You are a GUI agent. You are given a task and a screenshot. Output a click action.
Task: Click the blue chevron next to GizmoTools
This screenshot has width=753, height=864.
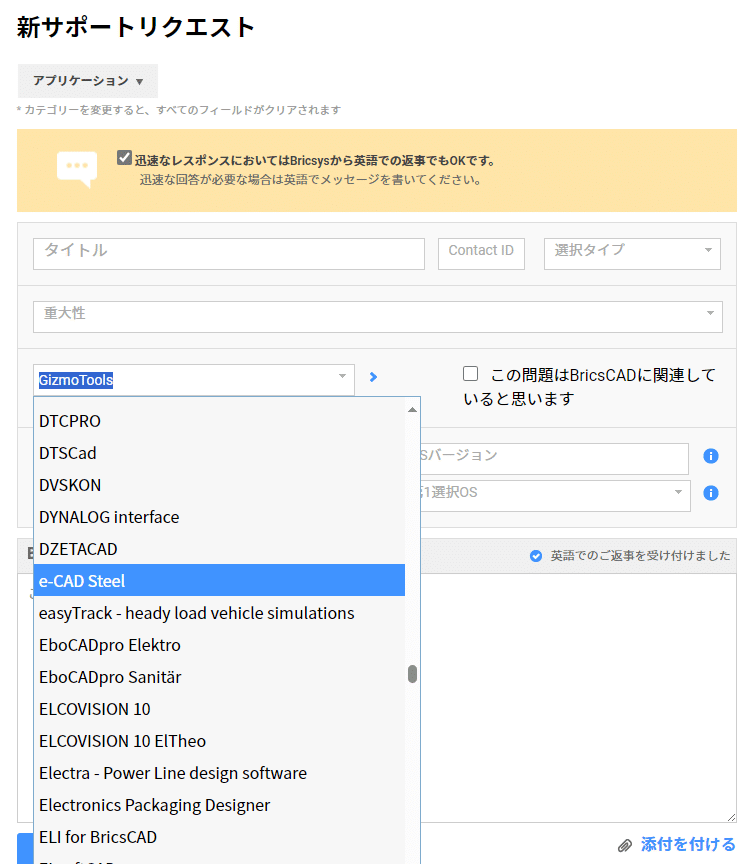(373, 377)
